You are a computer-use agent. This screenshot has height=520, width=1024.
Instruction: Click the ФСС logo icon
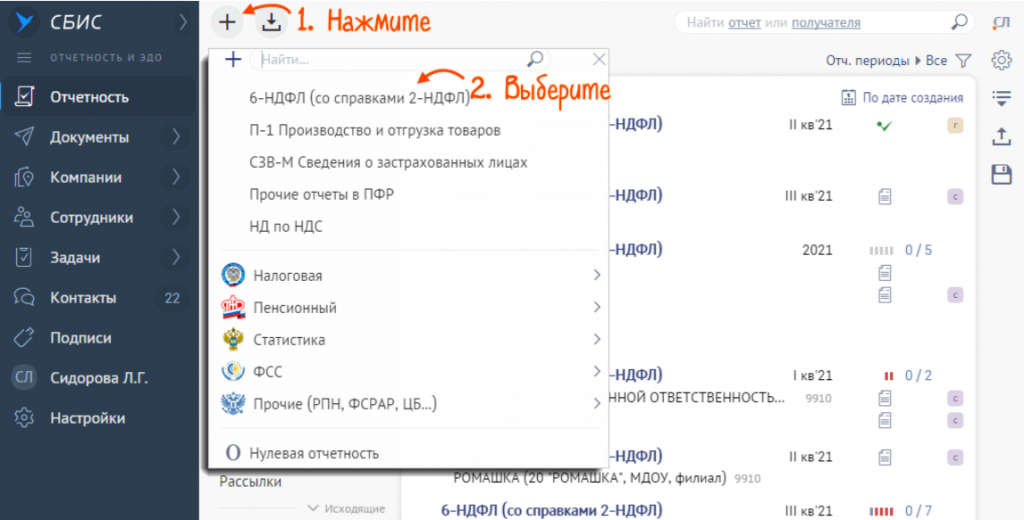tap(233, 371)
